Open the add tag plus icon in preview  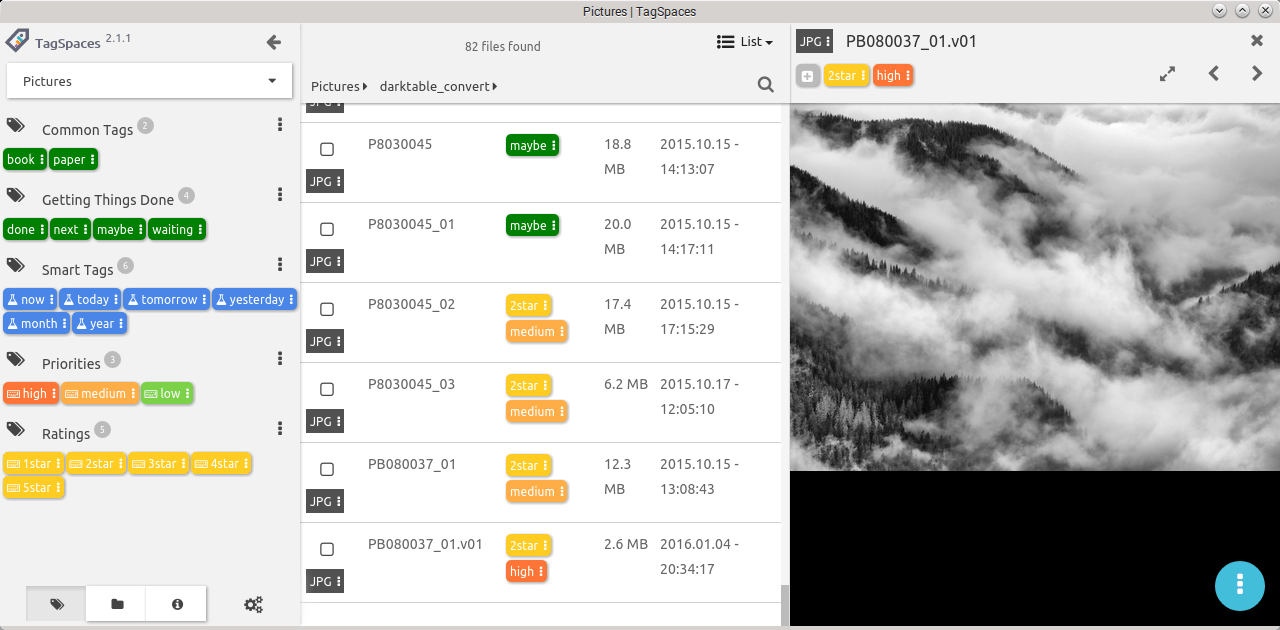coord(808,76)
